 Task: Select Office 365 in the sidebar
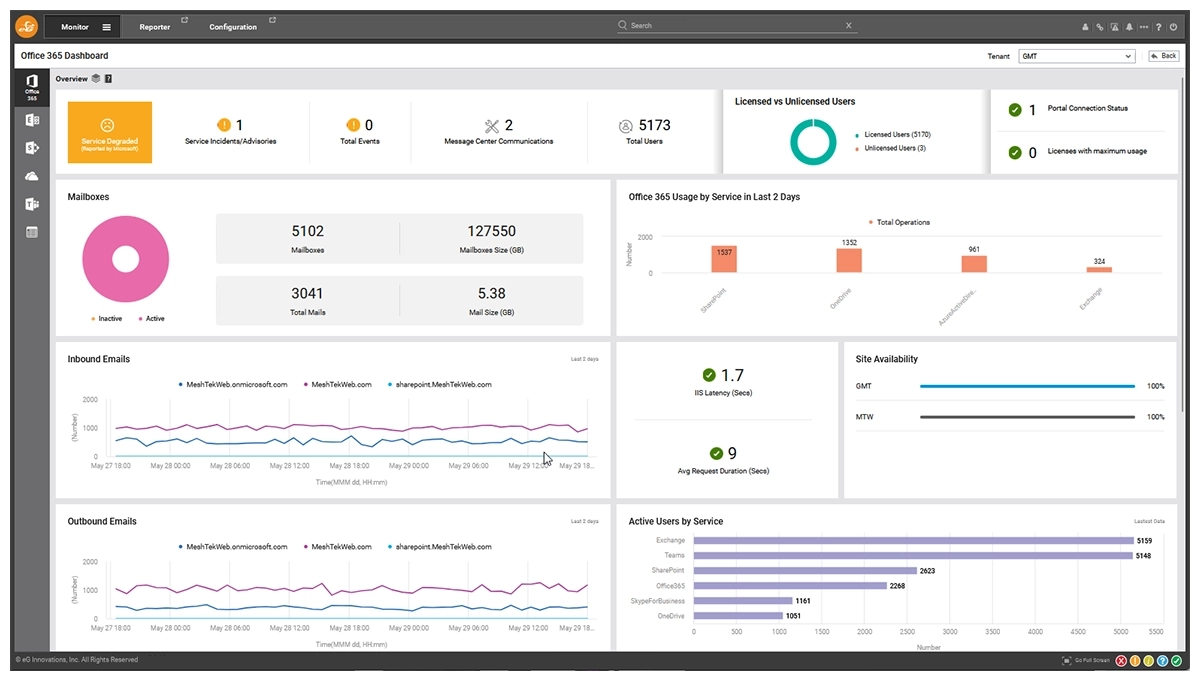tap(32, 87)
